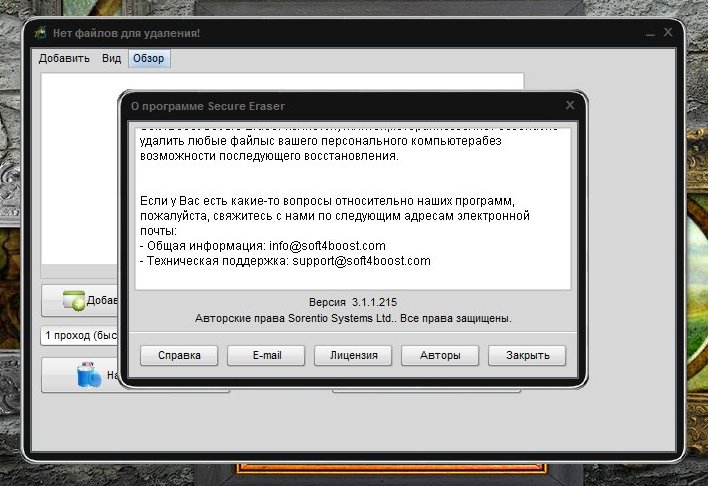Click the E-mail button
This screenshot has width=708, height=486.
266,355
